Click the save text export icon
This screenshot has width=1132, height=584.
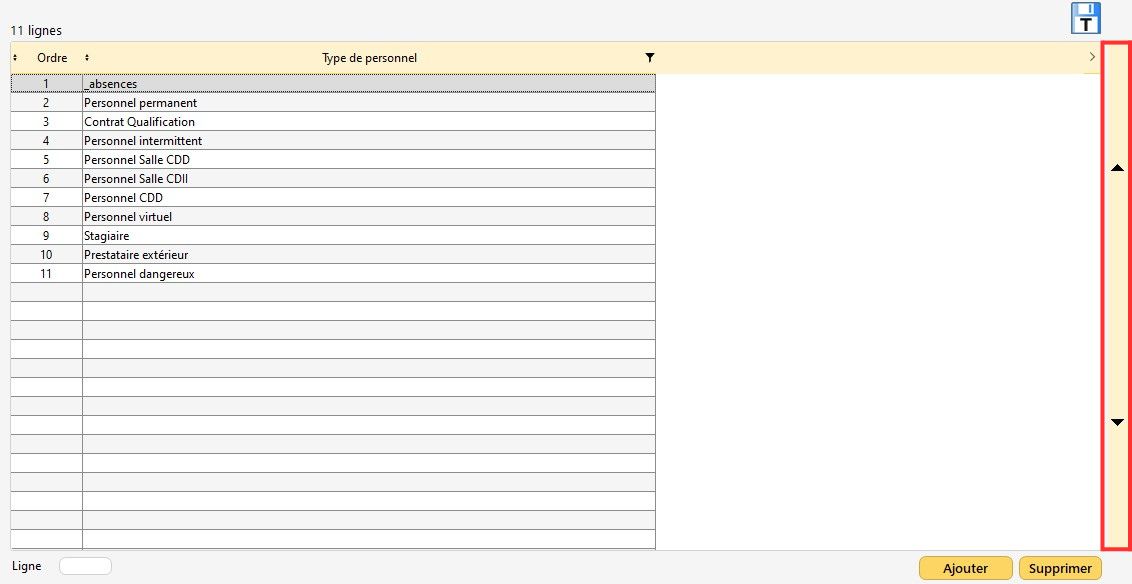[1085, 18]
